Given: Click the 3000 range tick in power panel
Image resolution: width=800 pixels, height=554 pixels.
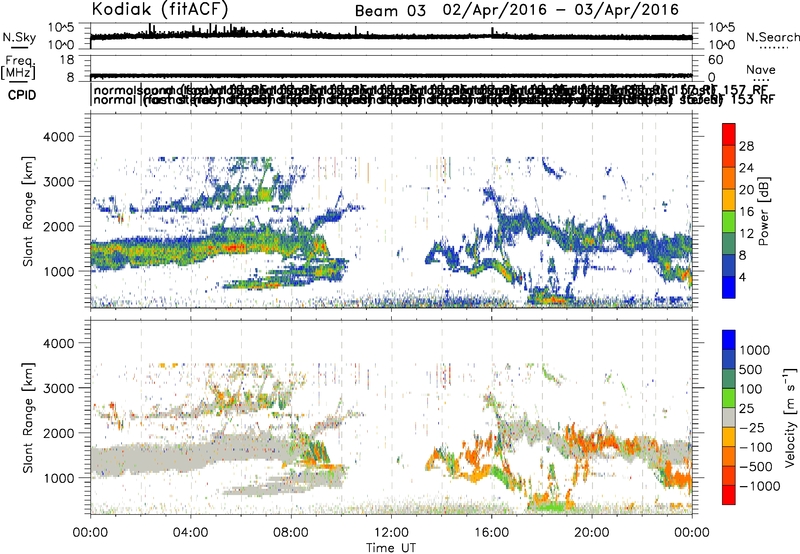Looking at the screenshot, I should click(58, 182).
